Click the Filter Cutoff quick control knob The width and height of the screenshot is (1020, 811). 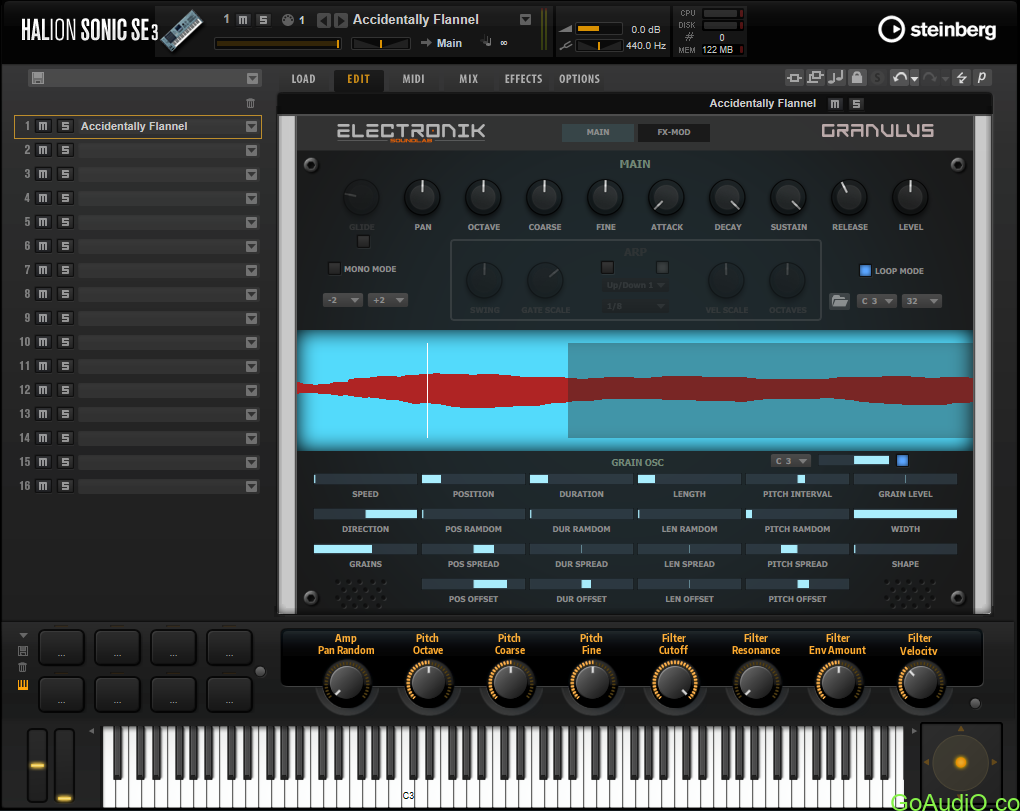(x=673, y=682)
